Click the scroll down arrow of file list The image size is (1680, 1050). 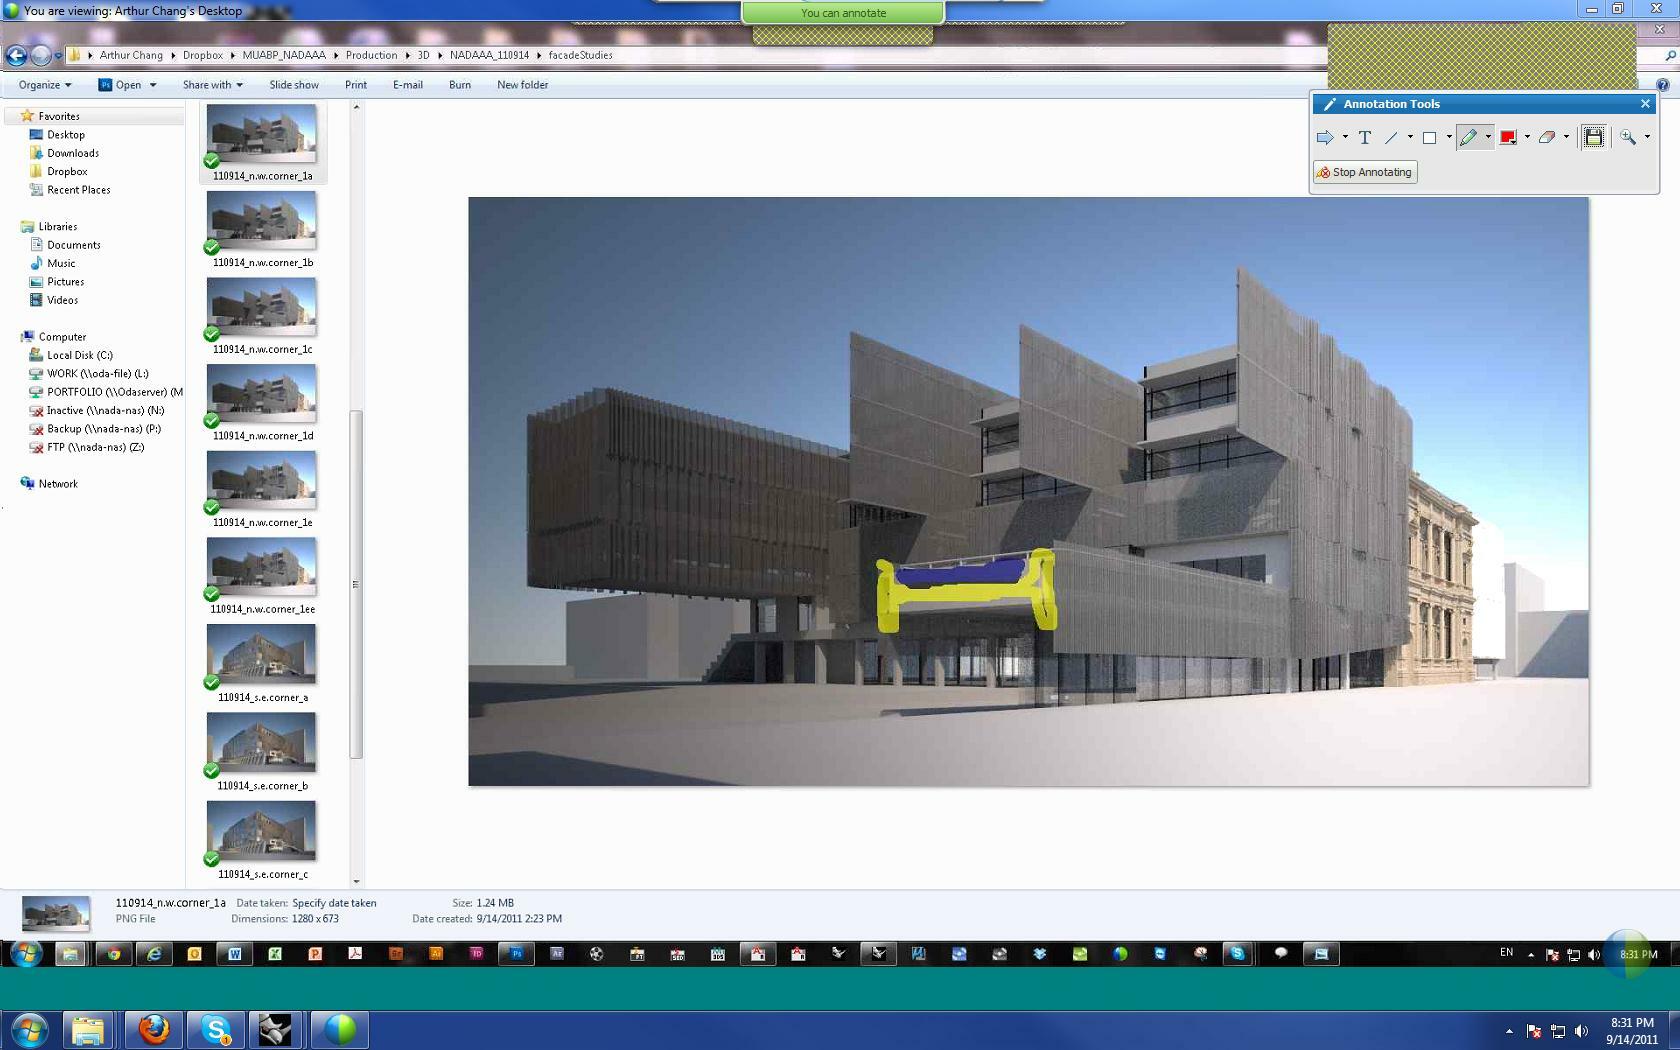coord(356,881)
